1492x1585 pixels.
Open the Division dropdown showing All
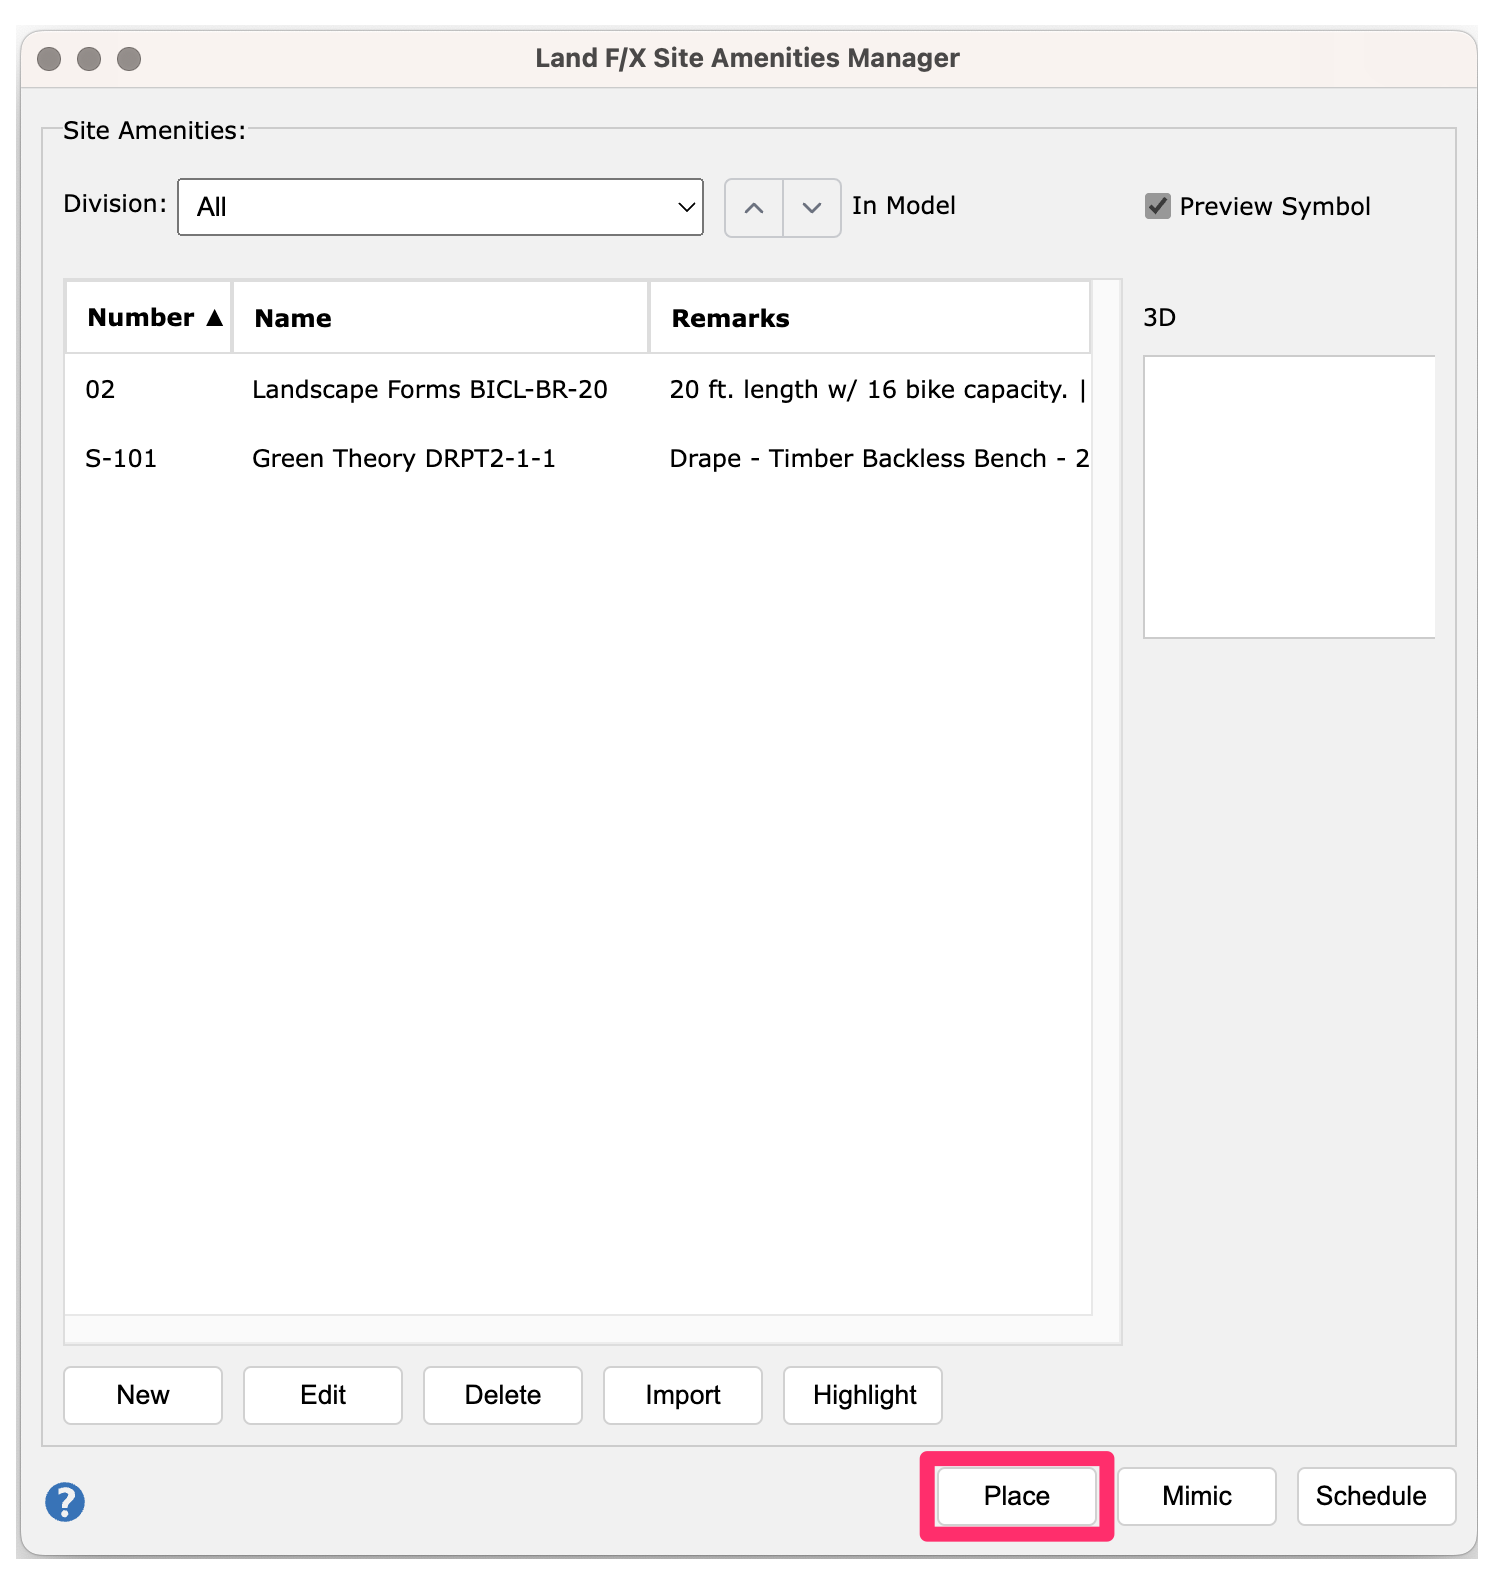[x=440, y=207]
